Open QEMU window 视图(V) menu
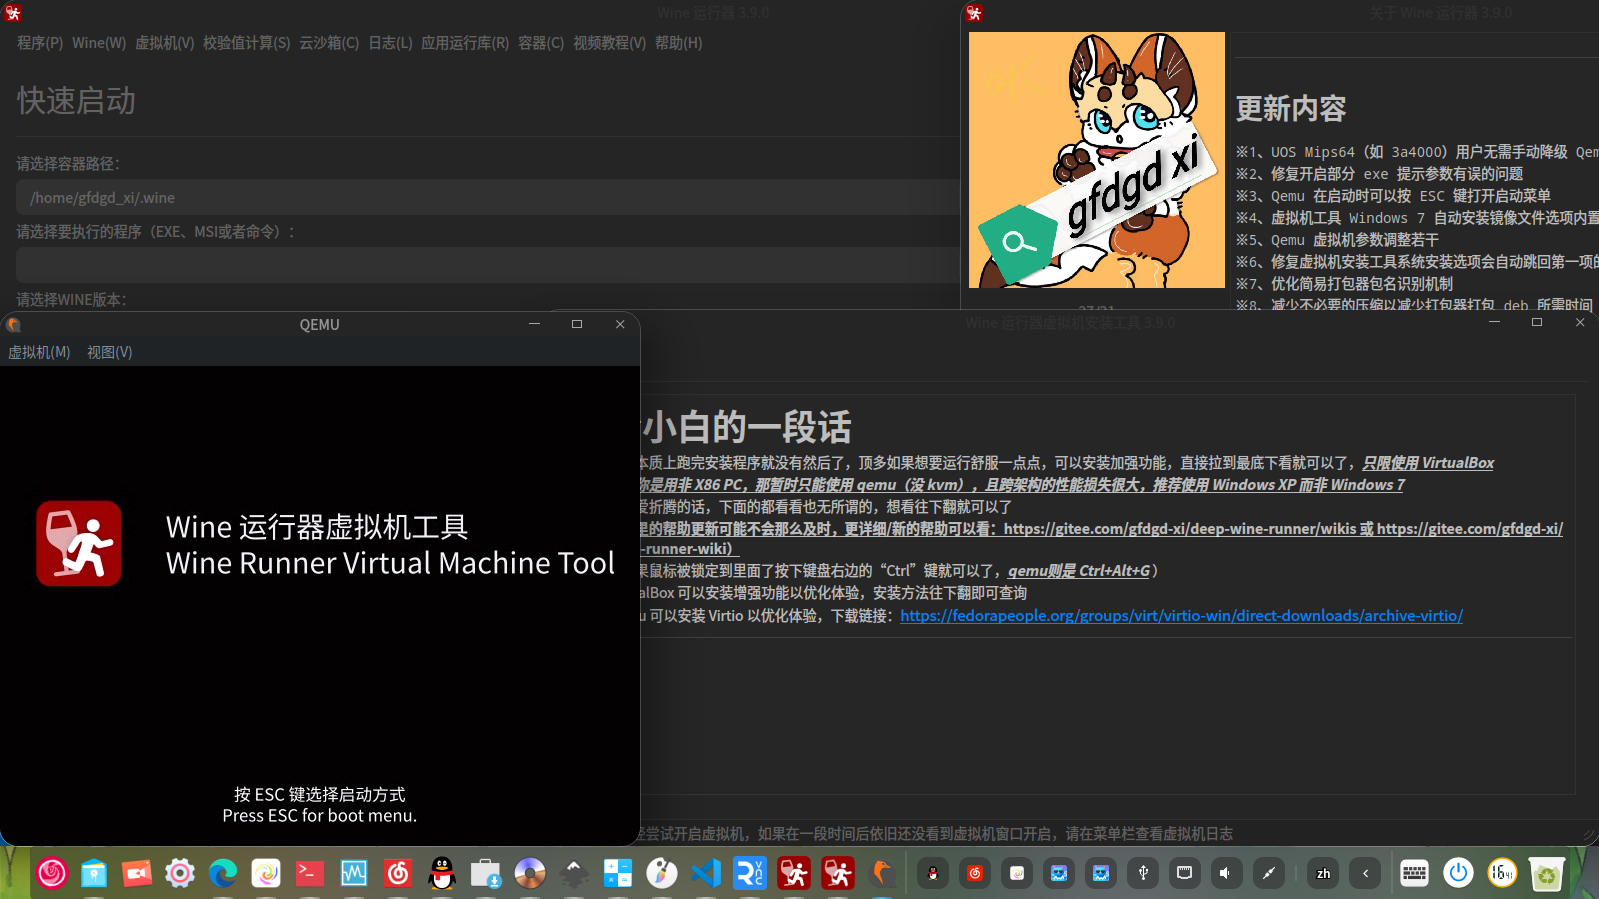This screenshot has width=1599, height=899. pos(110,352)
